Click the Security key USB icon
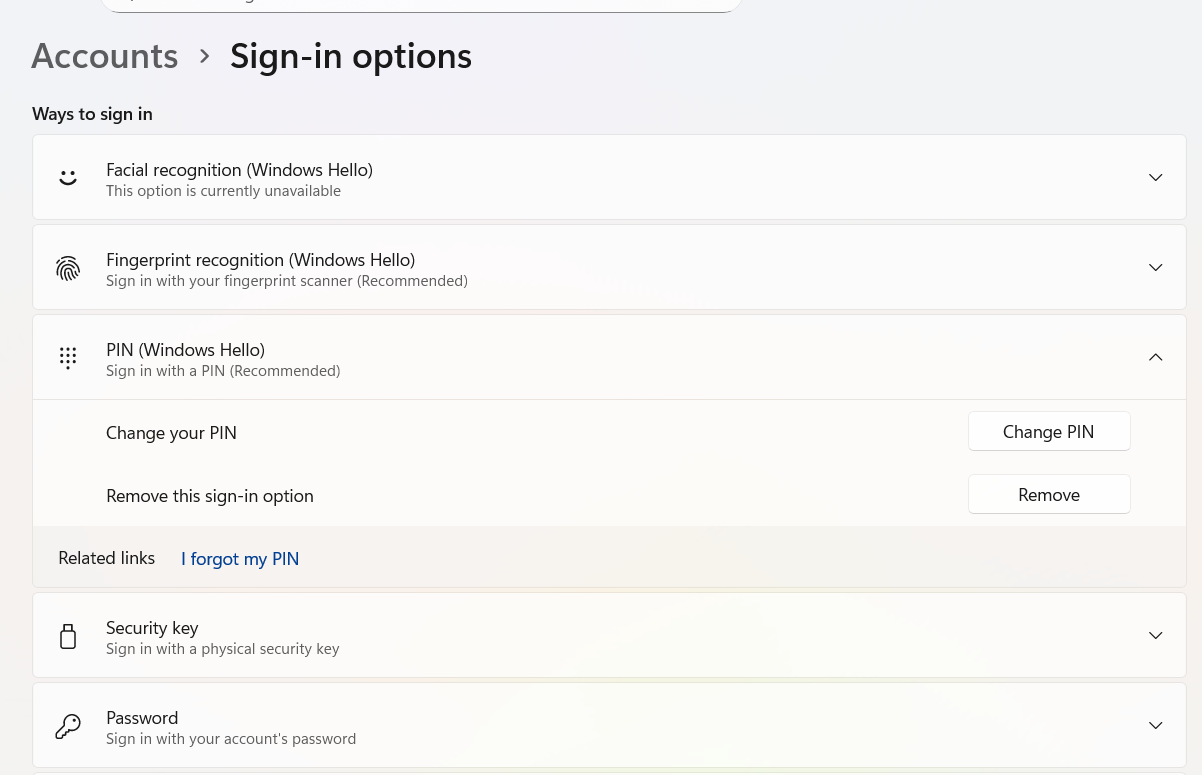Screen dimensions: 1202x775 68,636
